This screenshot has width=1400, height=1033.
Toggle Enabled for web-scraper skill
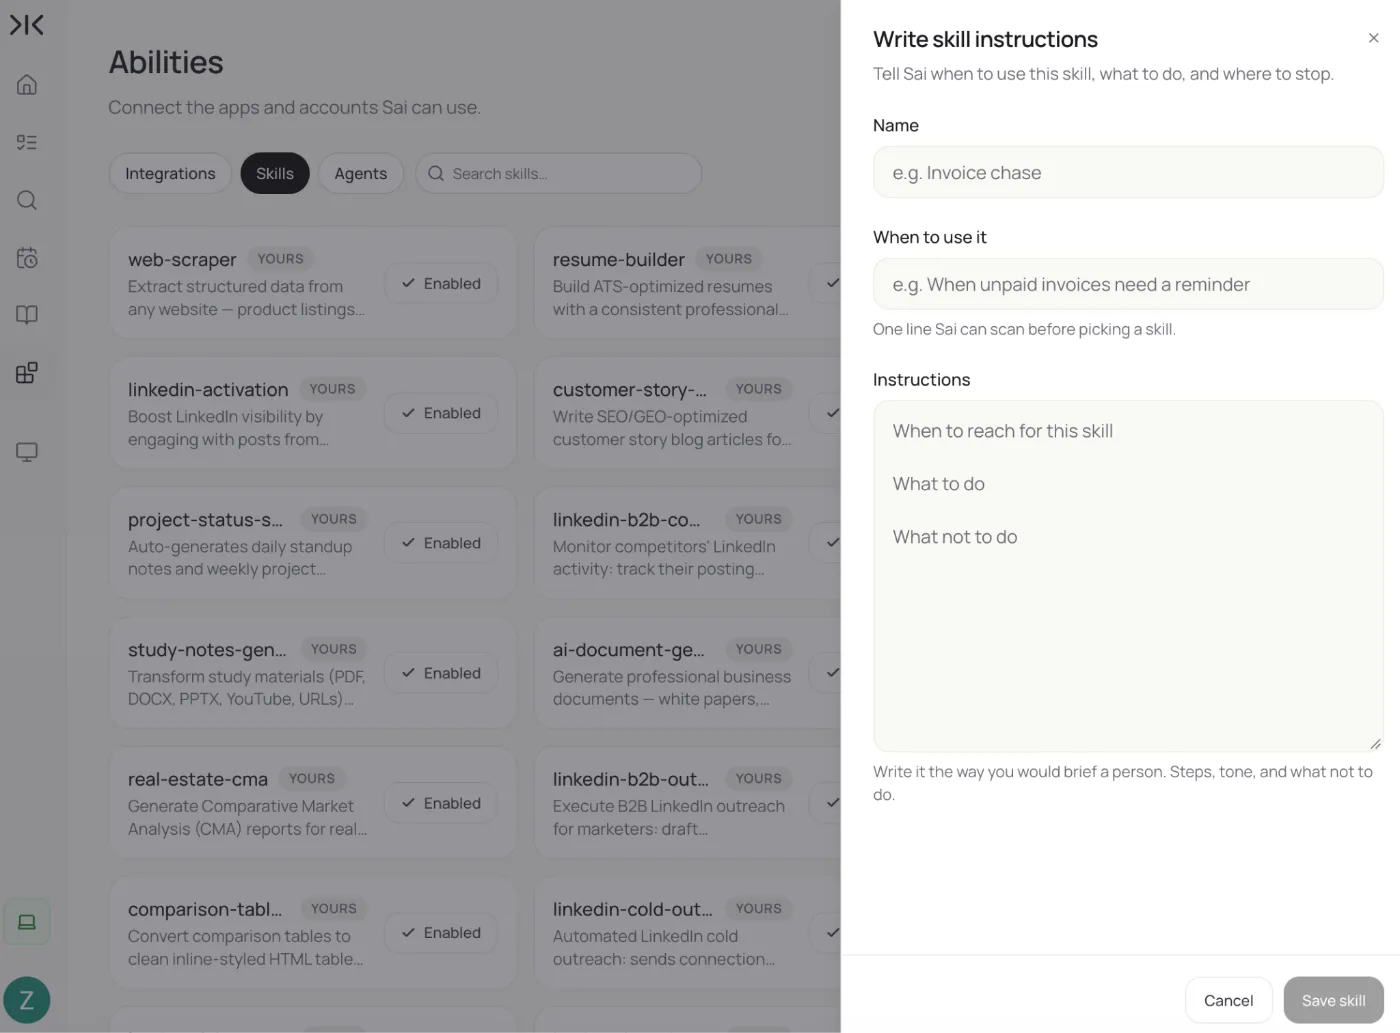[441, 283]
